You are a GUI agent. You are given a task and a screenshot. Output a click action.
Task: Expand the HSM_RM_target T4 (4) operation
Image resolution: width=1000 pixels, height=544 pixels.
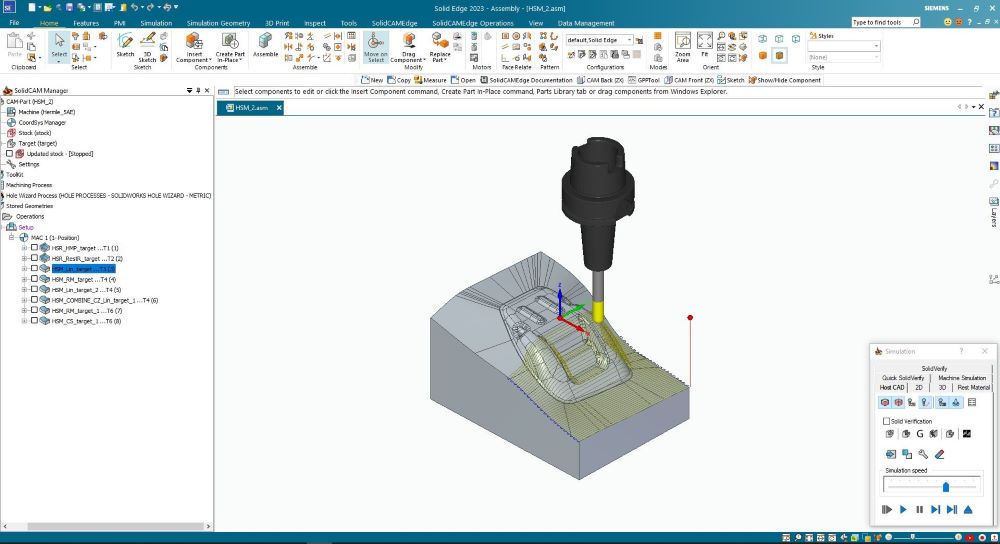[24, 279]
